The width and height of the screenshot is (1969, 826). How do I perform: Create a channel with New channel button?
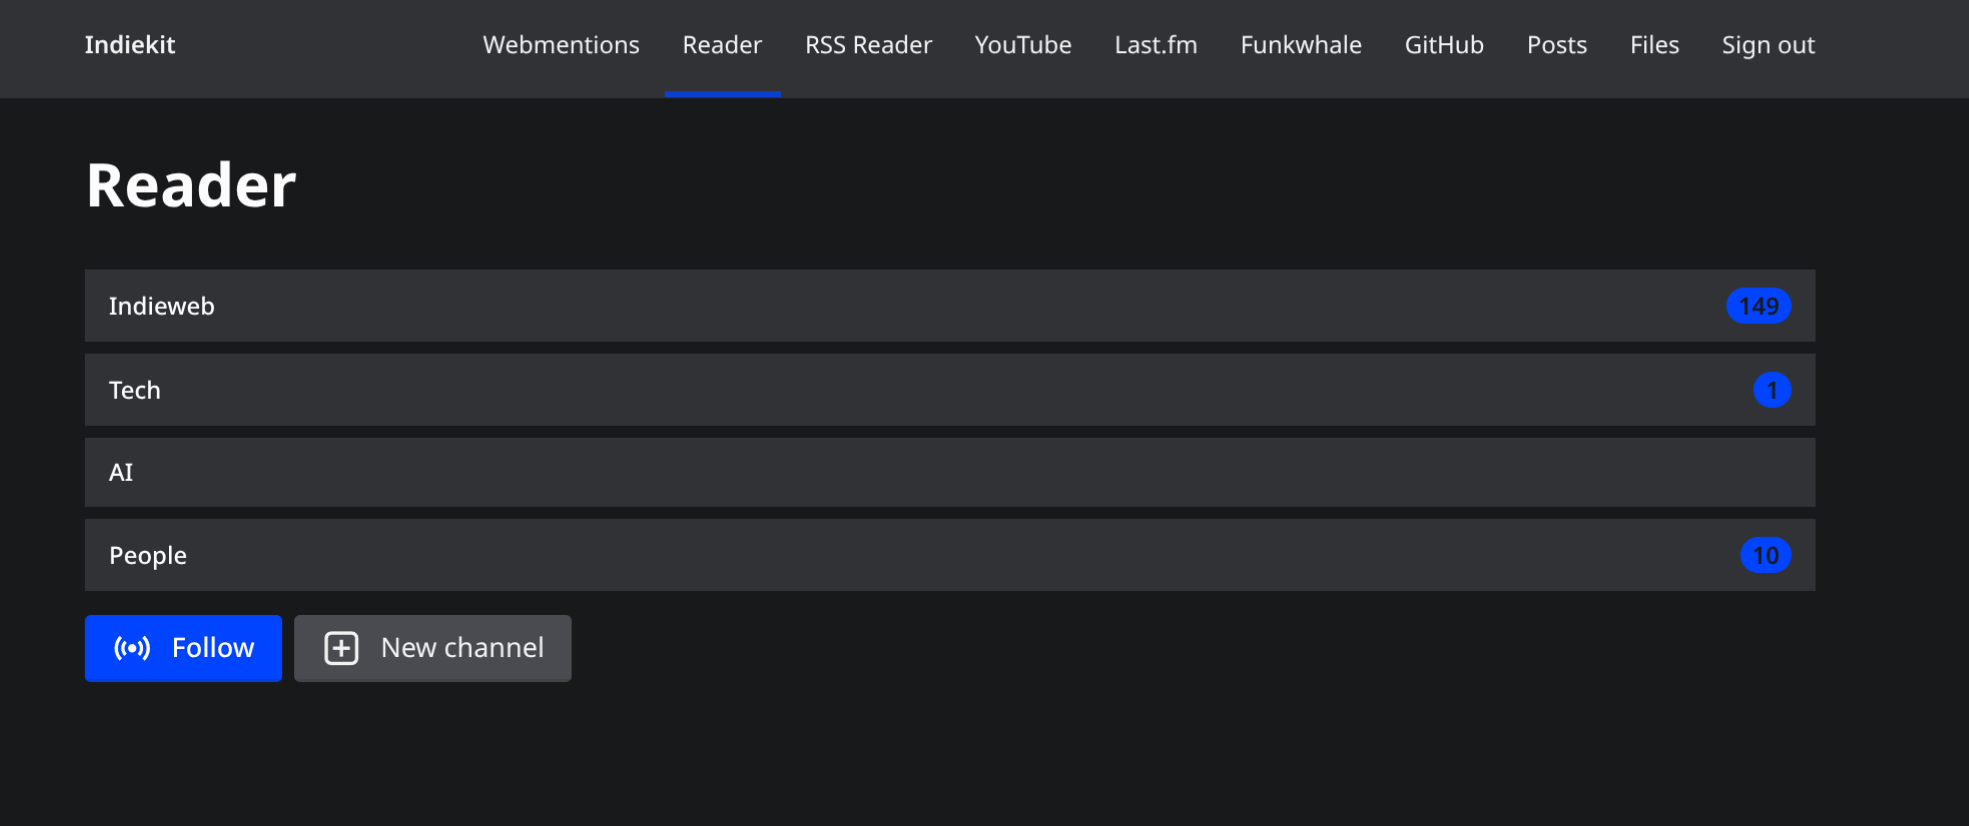[433, 648]
